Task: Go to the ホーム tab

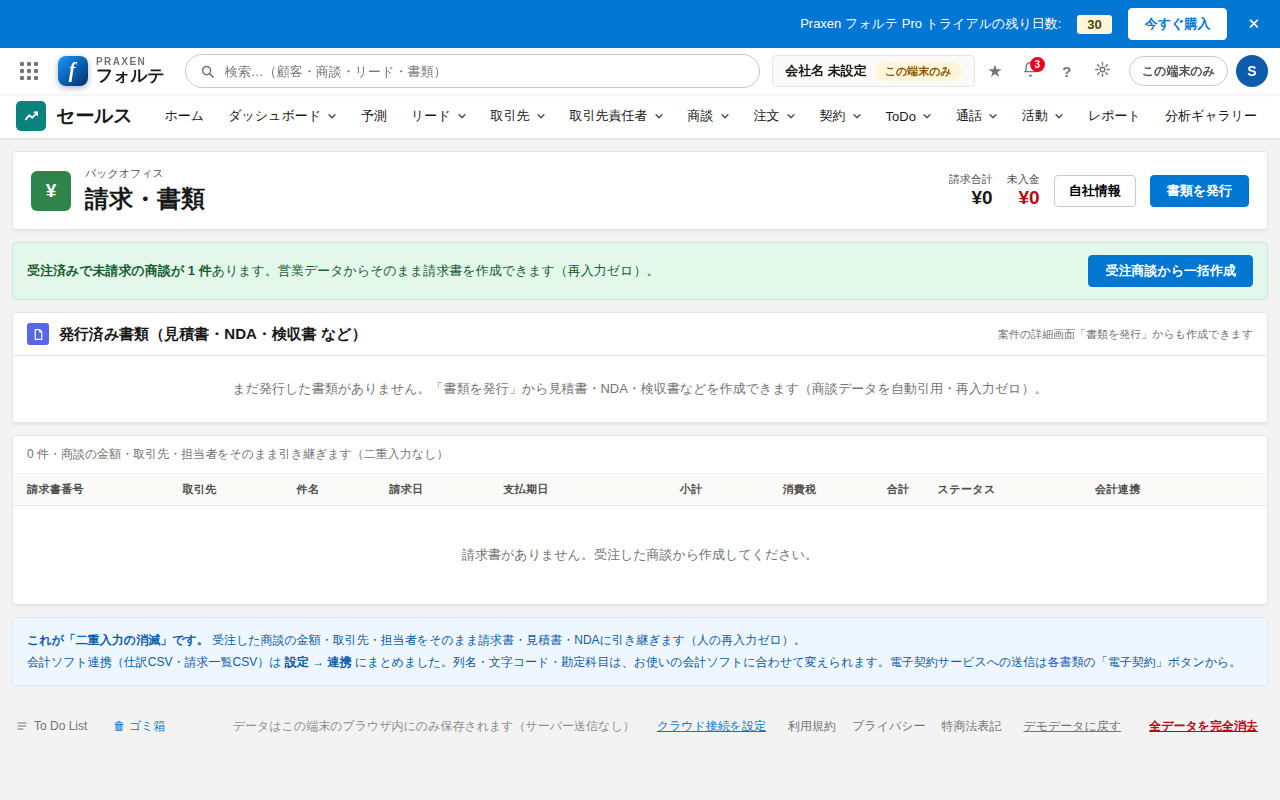Action: tap(184, 116)
